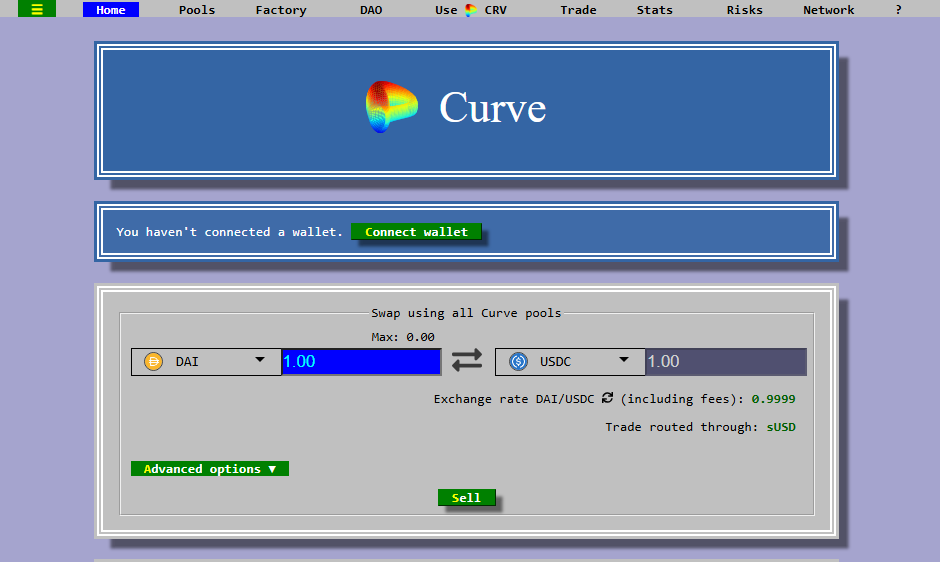The image size is (940, 562).
Task: Click the 0.9999 exchange rate value
Action: [773, 399]
